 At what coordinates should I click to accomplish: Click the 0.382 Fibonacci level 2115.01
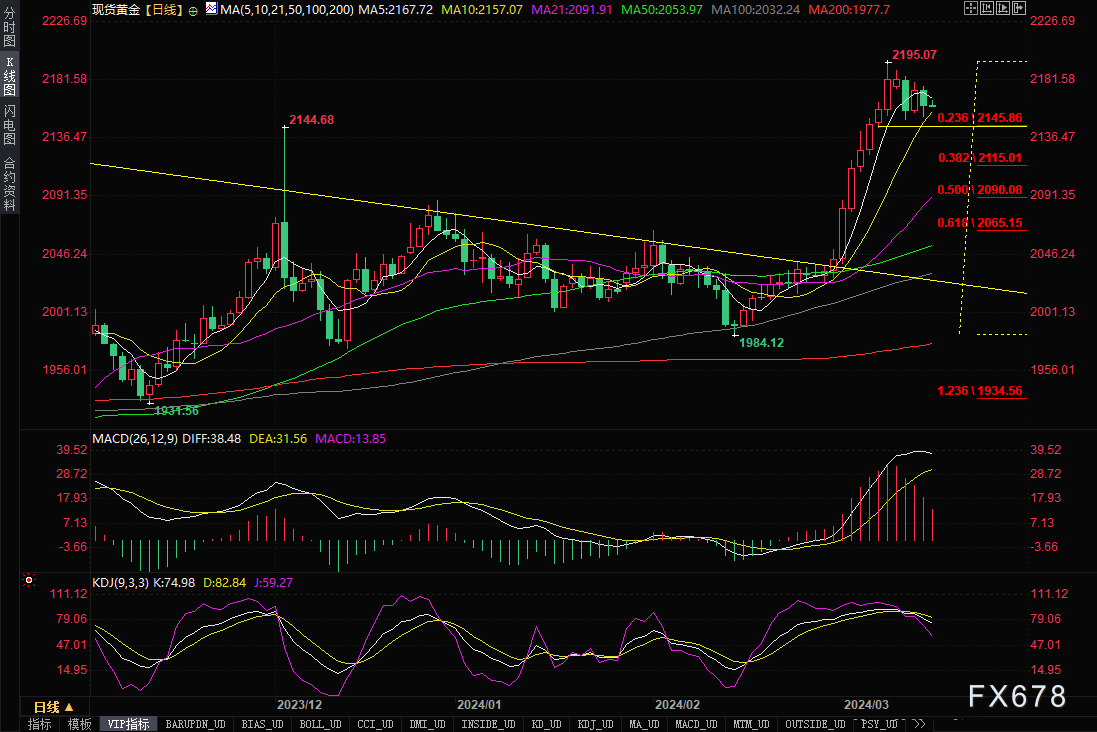(979, 157)
